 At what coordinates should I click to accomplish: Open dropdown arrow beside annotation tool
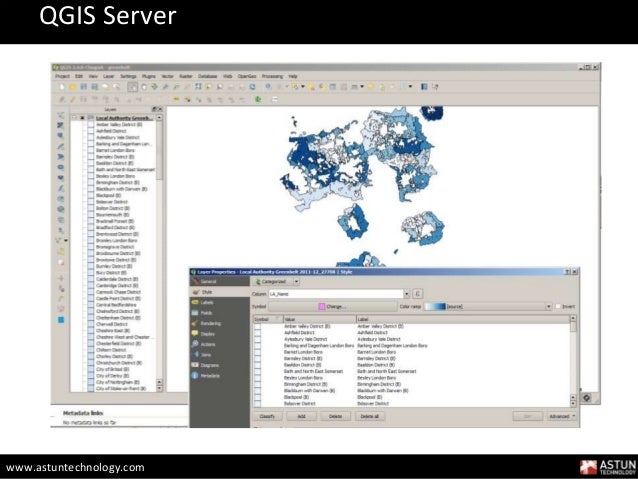(x=410, y=87)
